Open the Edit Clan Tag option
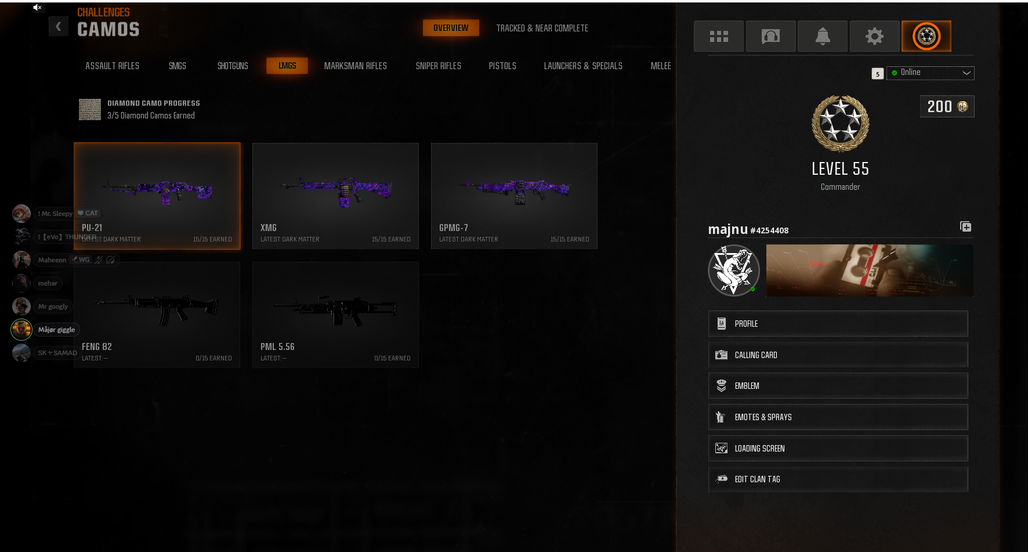Image resolution: width=1028 pixels, height=552 pixels. pos(838,479)
